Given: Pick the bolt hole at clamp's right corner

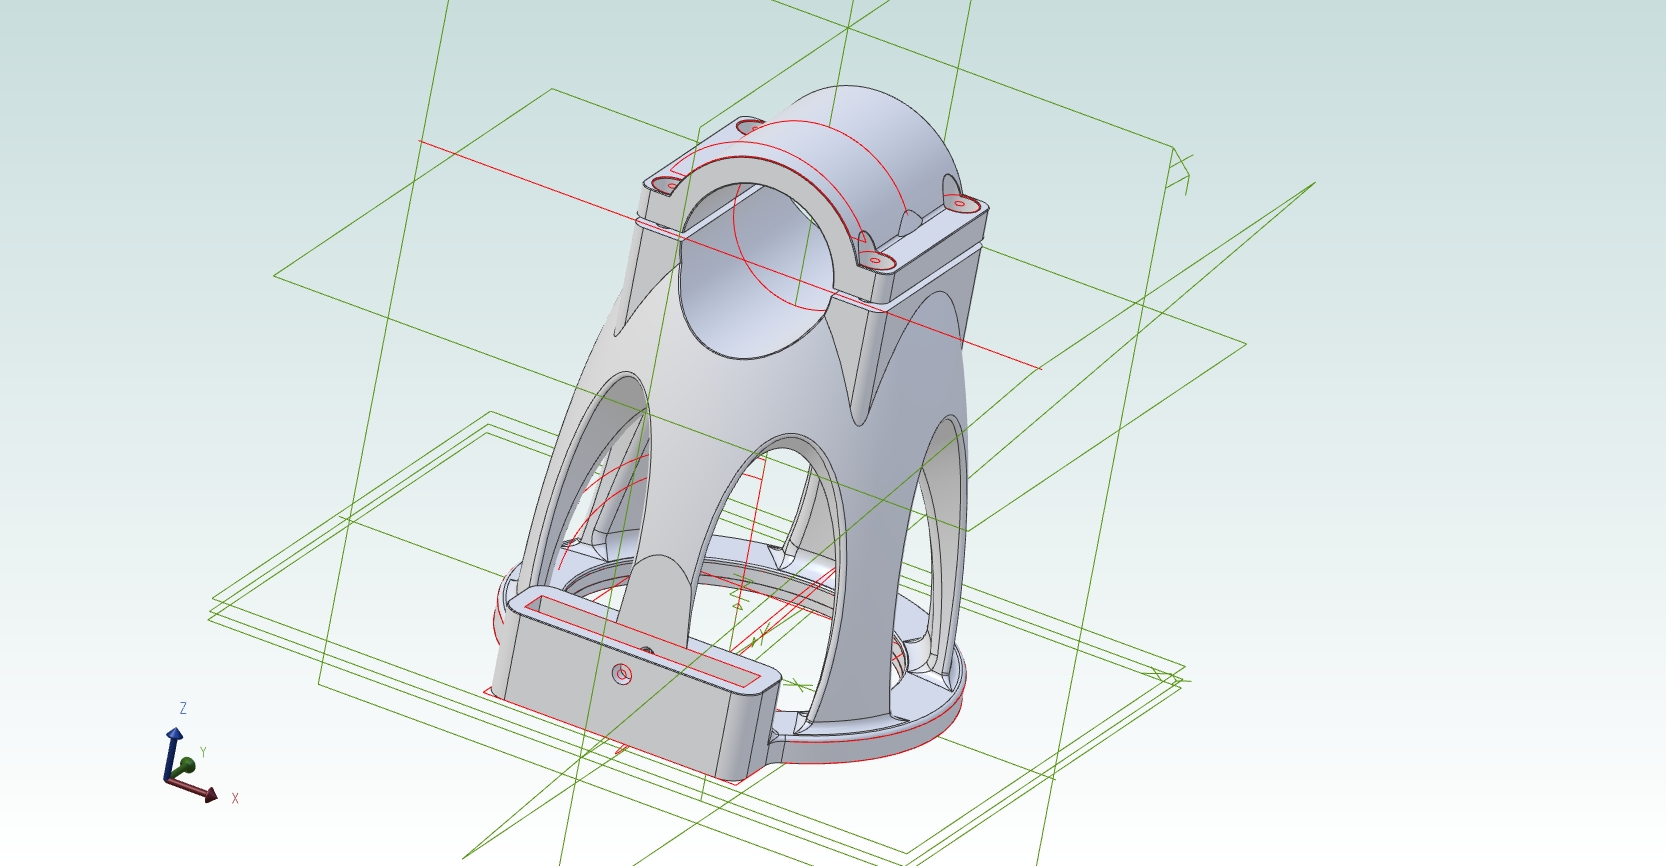Looking at the screenshot, I should [x=960, y=204].
